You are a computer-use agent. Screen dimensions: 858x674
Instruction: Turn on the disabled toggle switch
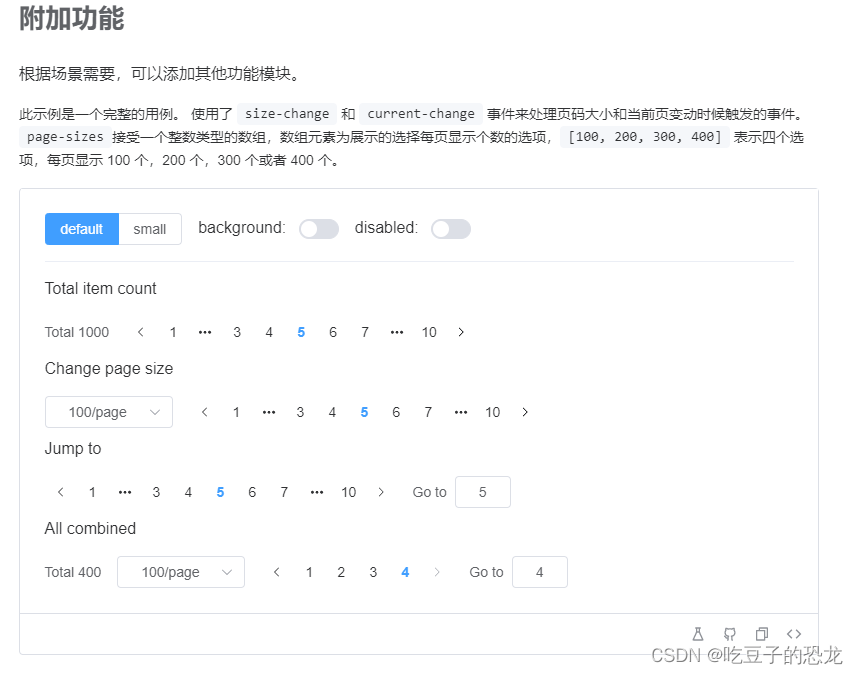451,228
